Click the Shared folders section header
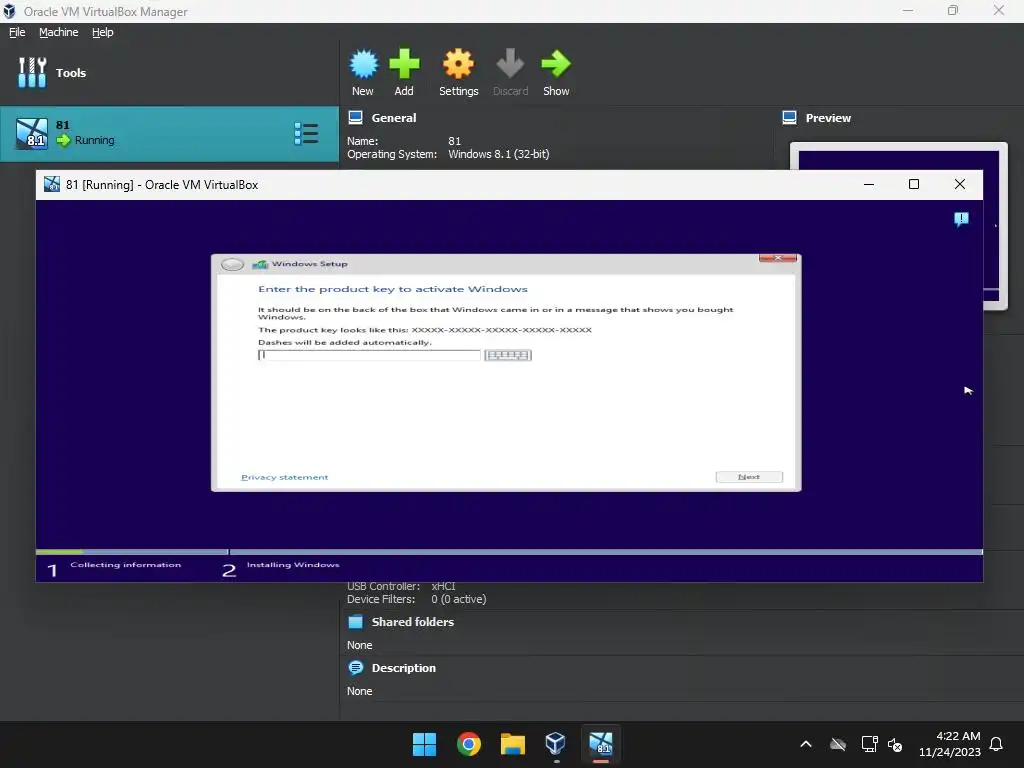Image resolution: width=1024 pixels, height=768 pixels. [413, 622]
